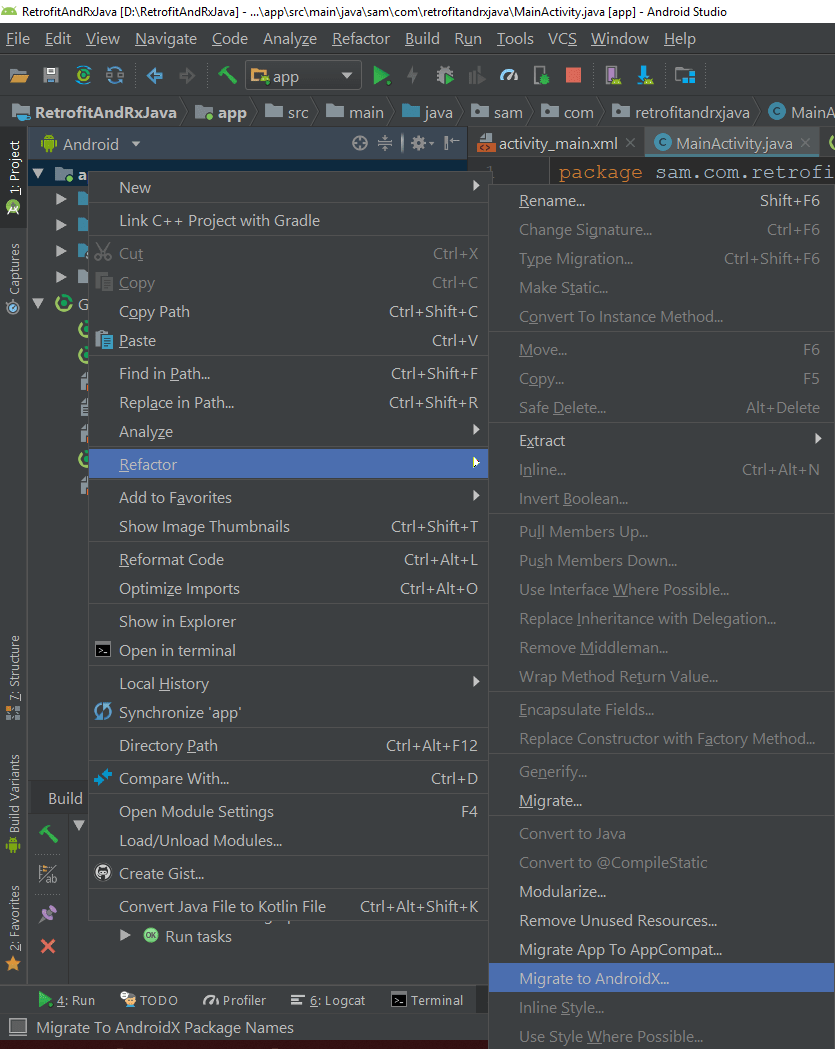Click the hide Project panel icon
Image resolution: width=835 pixels, height=1049 pixels.
click(452, 143)
